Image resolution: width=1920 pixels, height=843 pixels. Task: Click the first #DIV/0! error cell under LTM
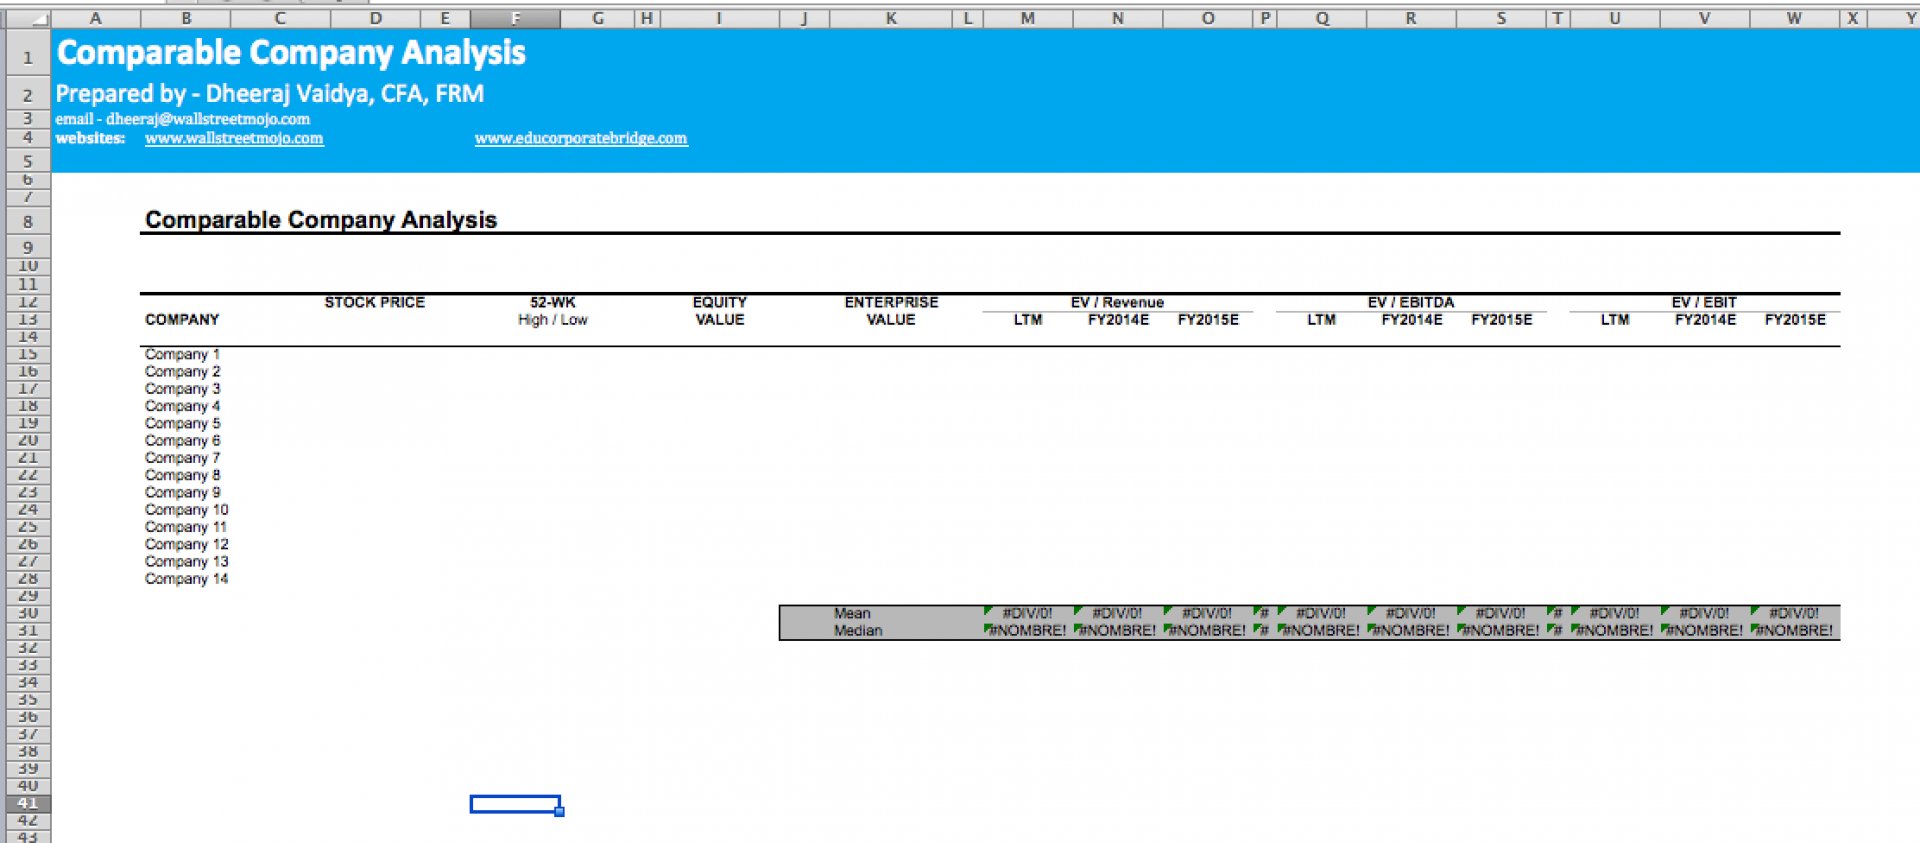pos(1027,613)
